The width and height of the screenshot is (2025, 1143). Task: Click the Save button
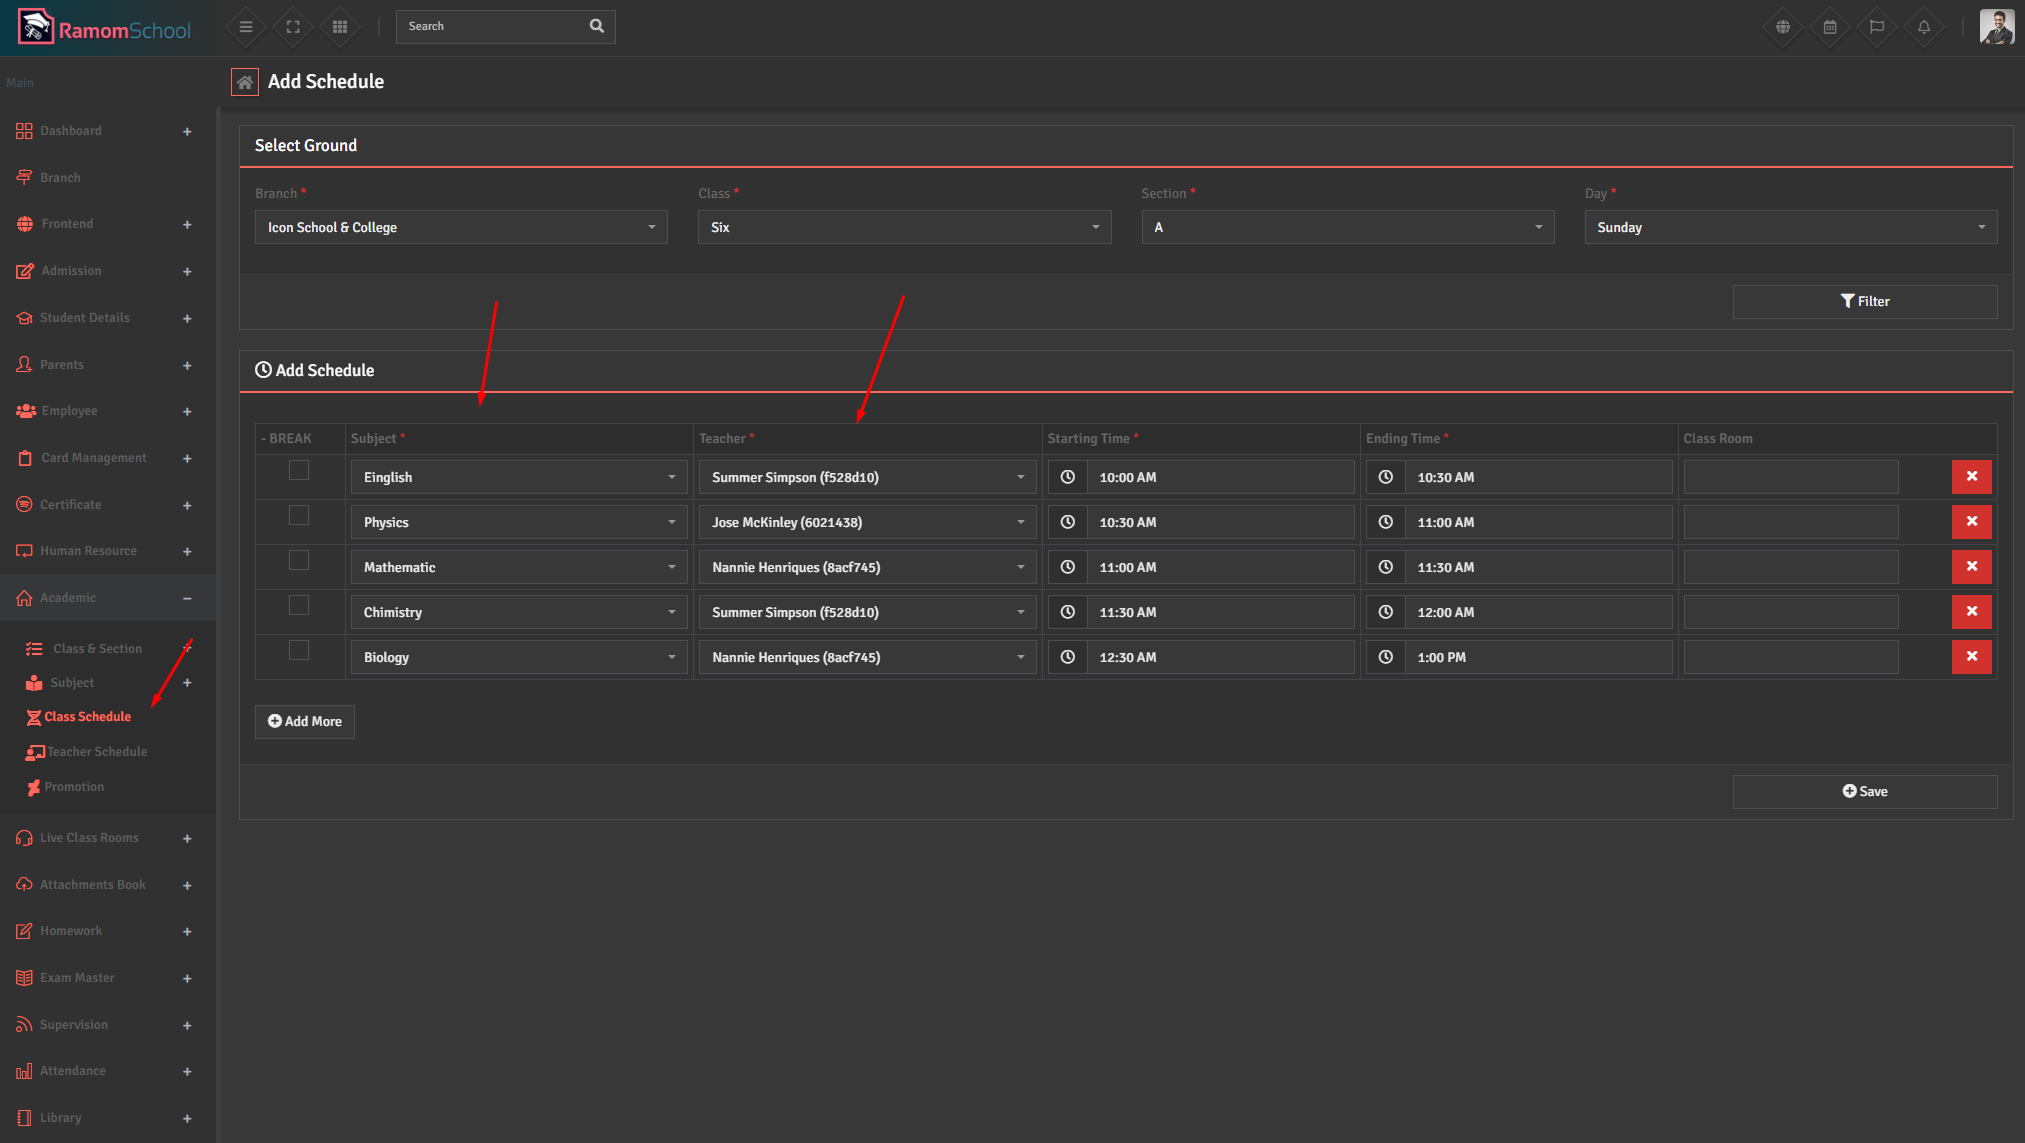[x=1864, y=791]
